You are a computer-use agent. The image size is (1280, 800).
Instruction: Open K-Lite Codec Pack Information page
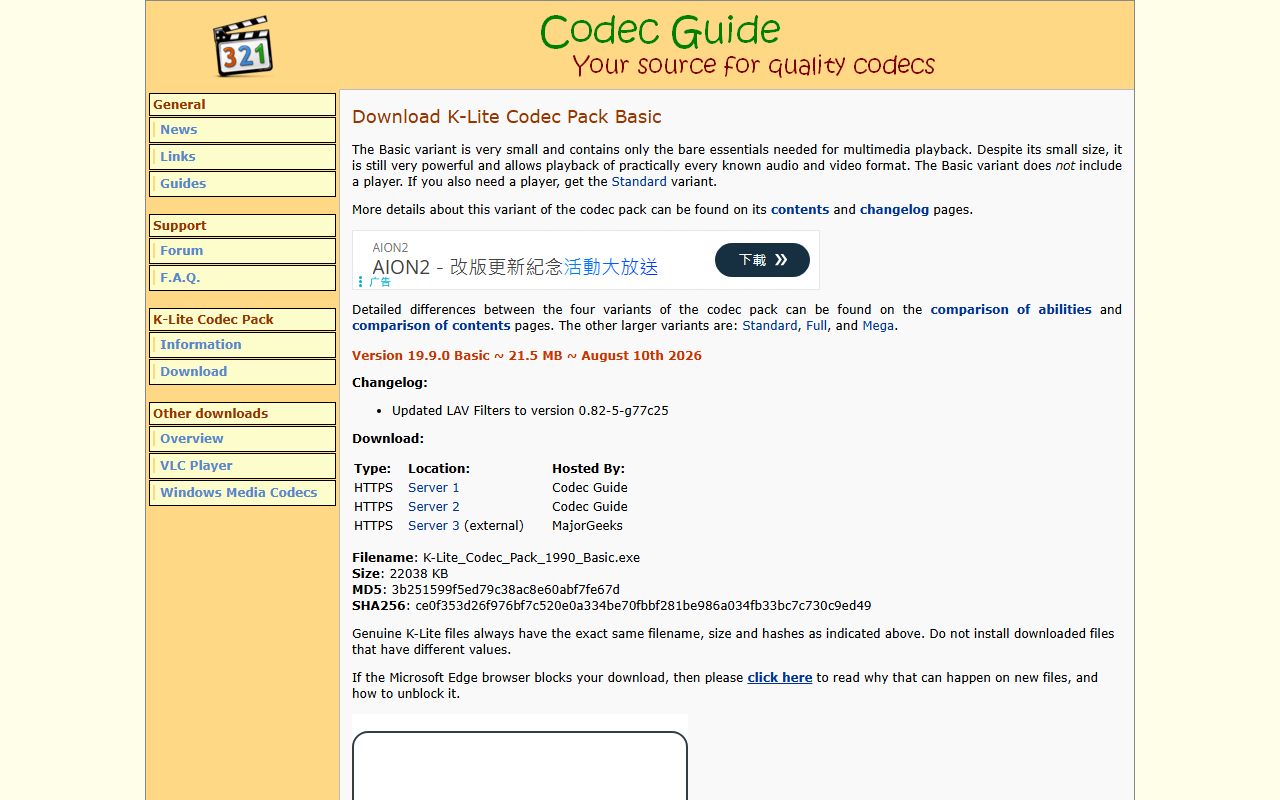[x=243, y=345]
